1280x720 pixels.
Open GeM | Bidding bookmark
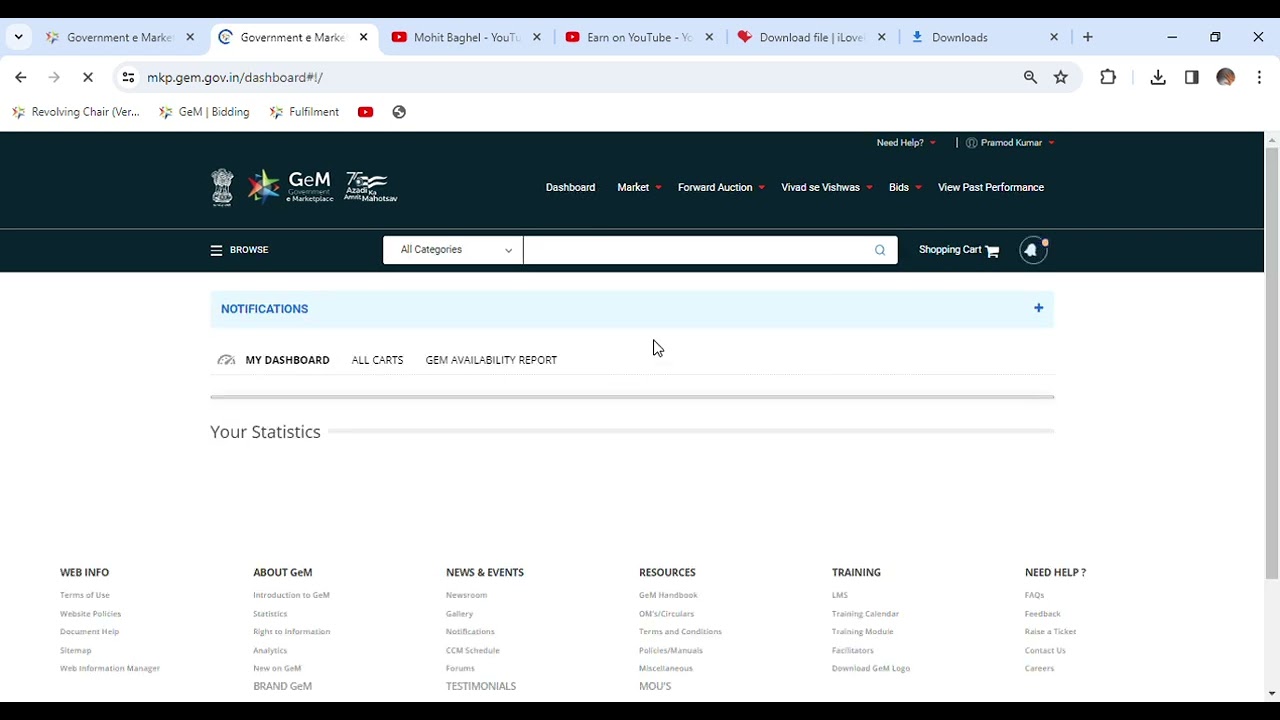pyautogui.click(x=204, y=112)
